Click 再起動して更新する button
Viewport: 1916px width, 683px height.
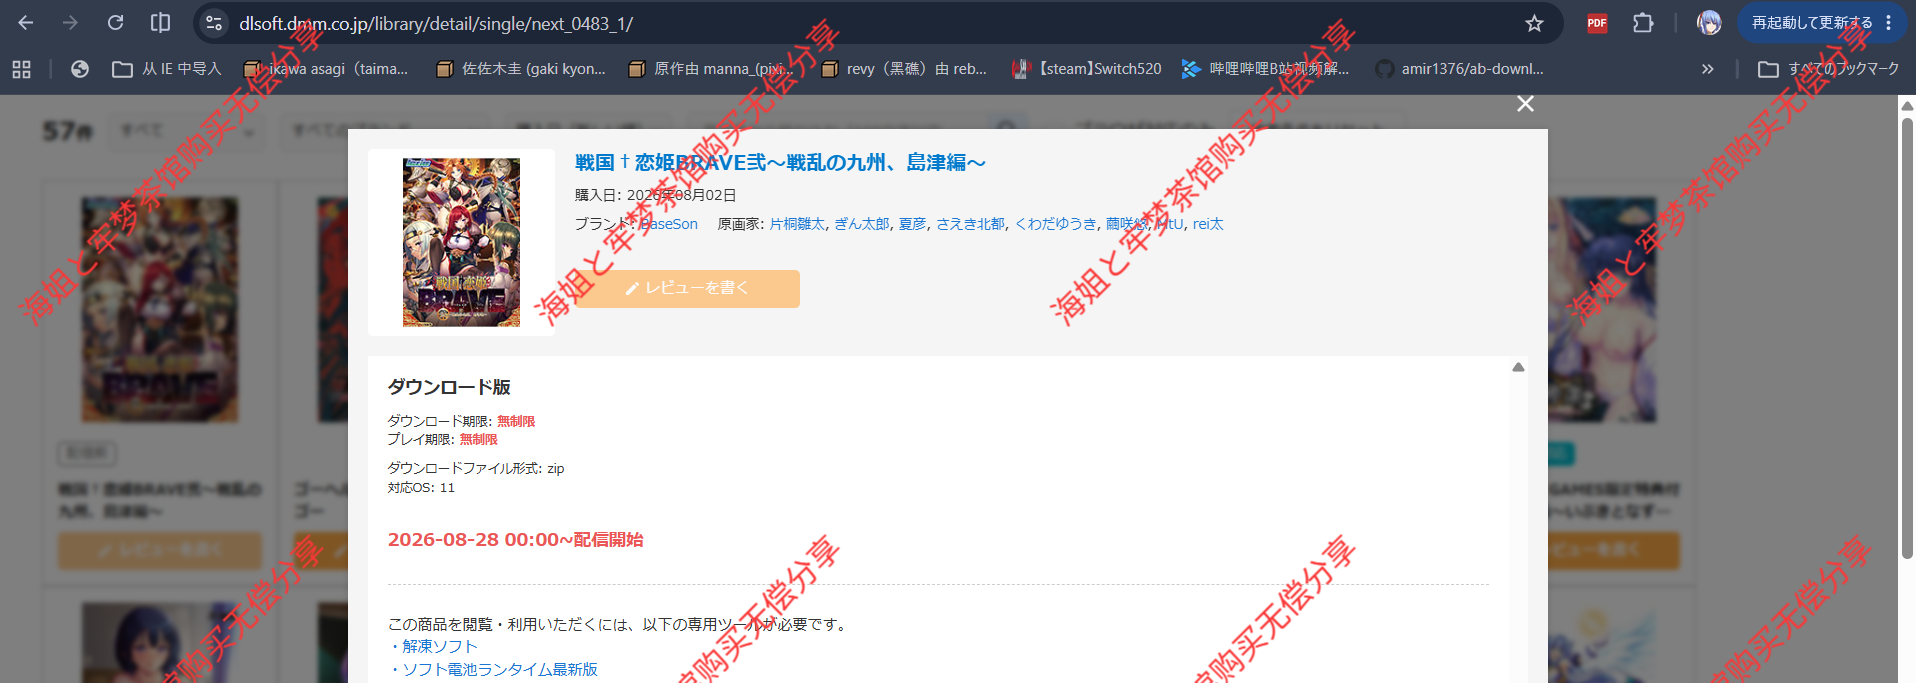[x=1811, y=23]
